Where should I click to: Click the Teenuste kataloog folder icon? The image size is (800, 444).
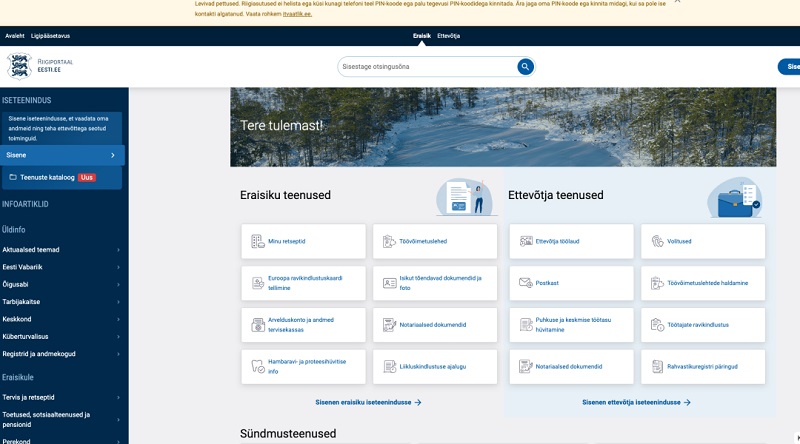point(13,177)
